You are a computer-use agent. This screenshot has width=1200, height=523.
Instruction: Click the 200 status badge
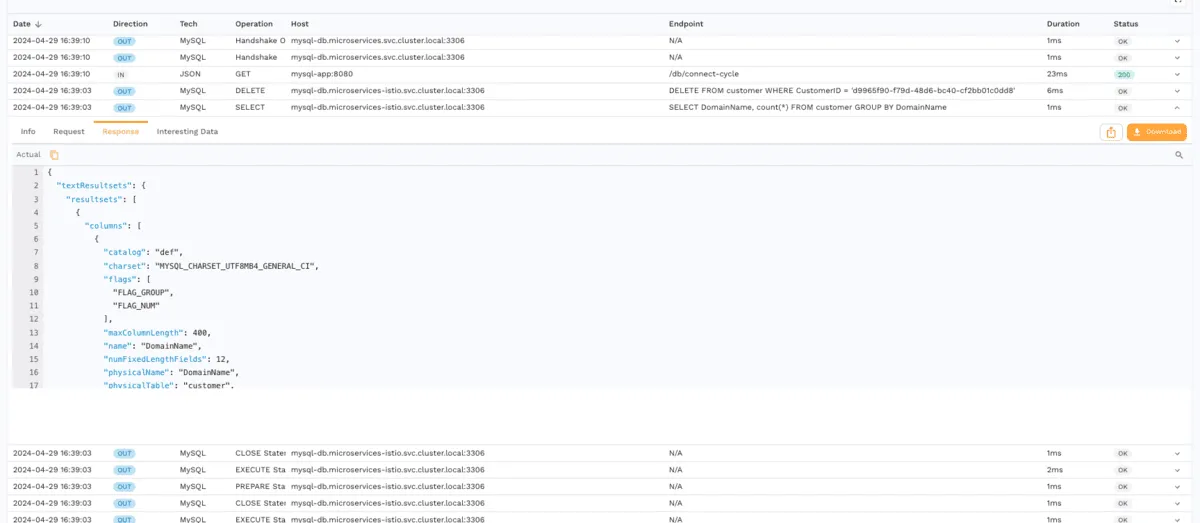[1125, 74]
